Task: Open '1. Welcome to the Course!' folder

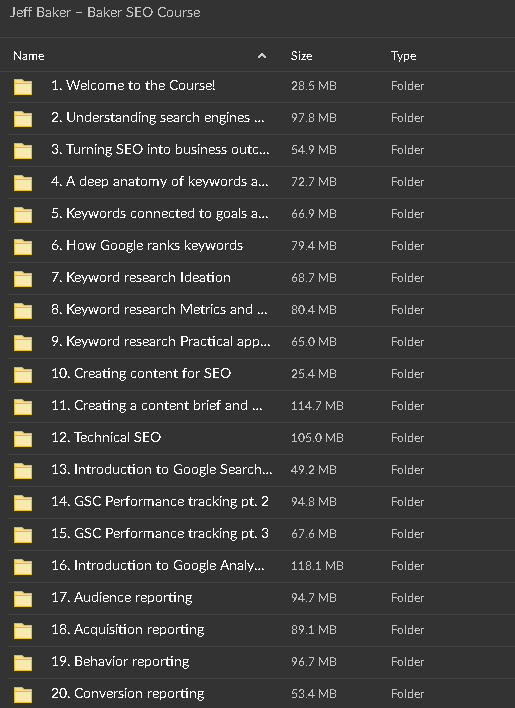Action: click(x=133, y=85)
